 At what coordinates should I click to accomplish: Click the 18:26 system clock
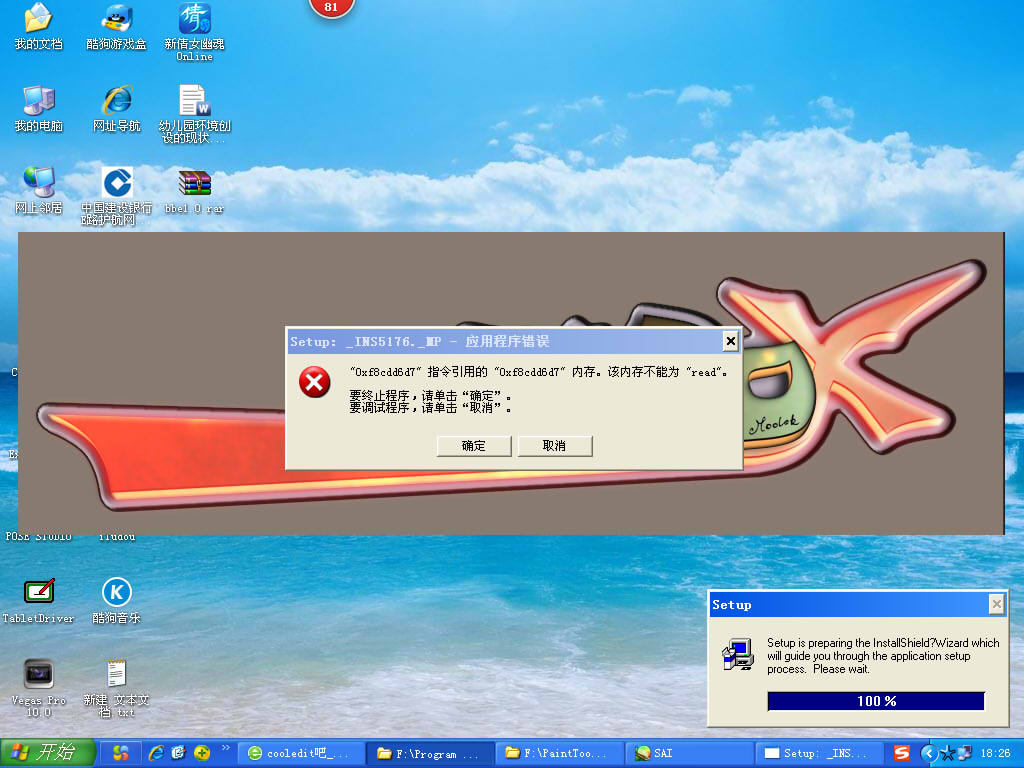(995, 753)
